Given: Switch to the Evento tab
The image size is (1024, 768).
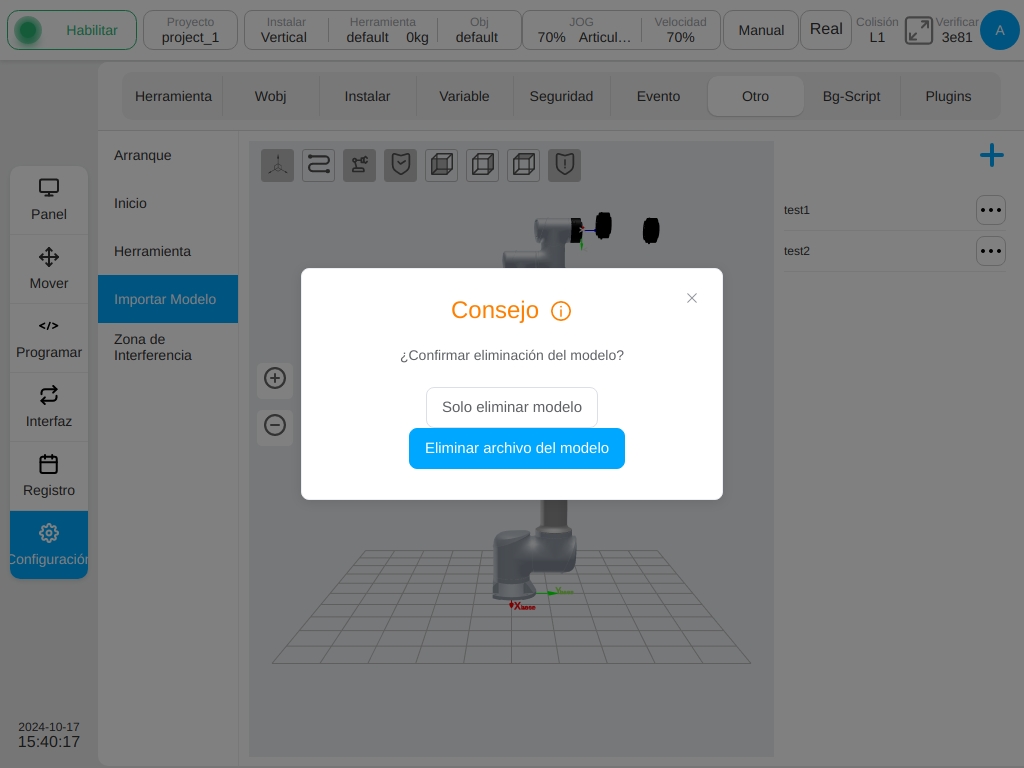Looking at the screenshot, I should point(658,96).
